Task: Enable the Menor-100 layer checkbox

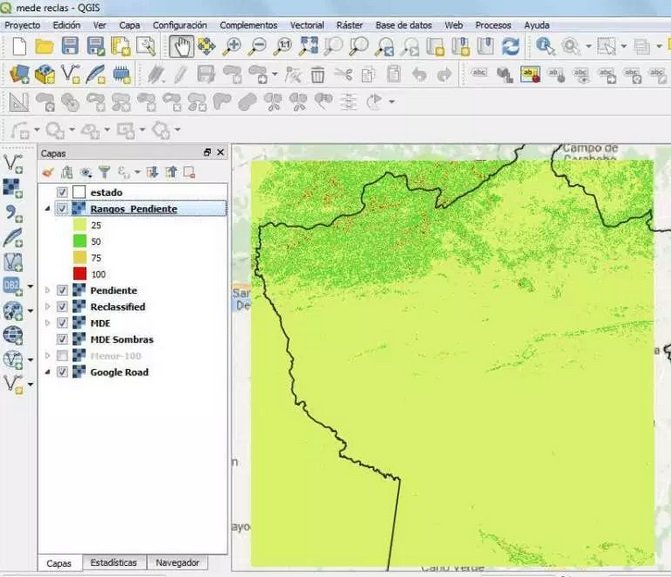Action: pyautogui.click(x=63, y=356)
